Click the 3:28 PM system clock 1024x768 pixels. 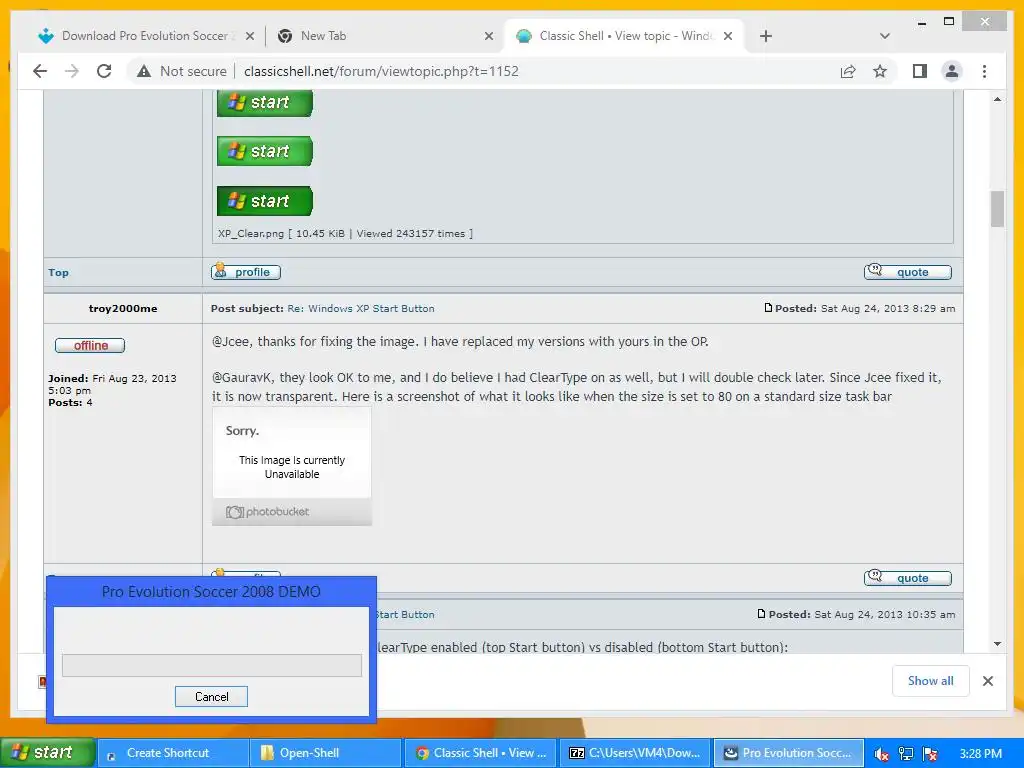coord(980,754)
